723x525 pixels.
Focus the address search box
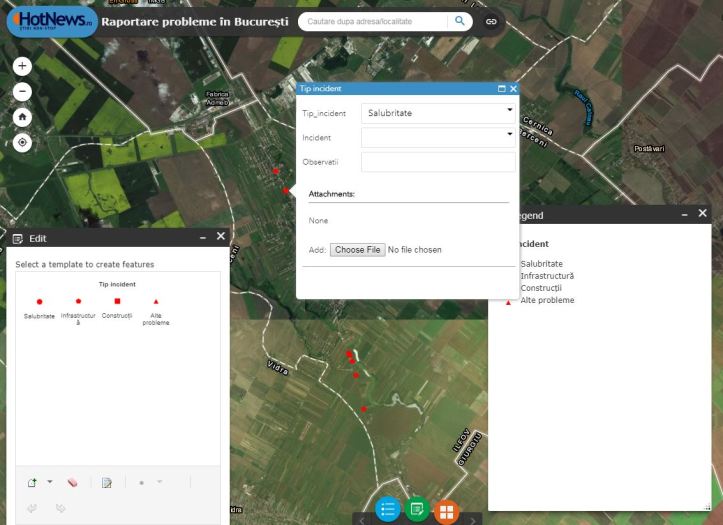(372, 21)
